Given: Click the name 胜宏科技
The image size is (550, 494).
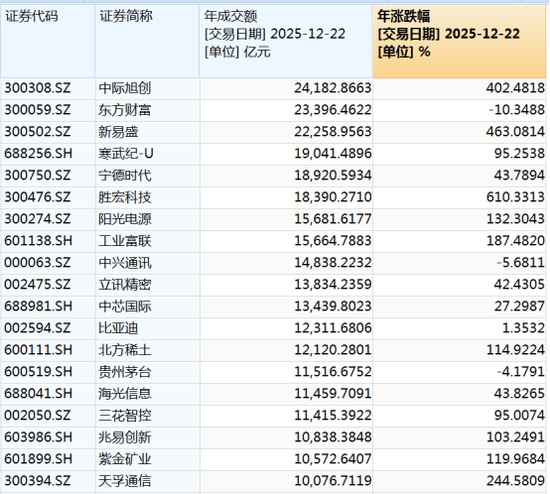Looking at the screenshot, I should coord(125,197).
